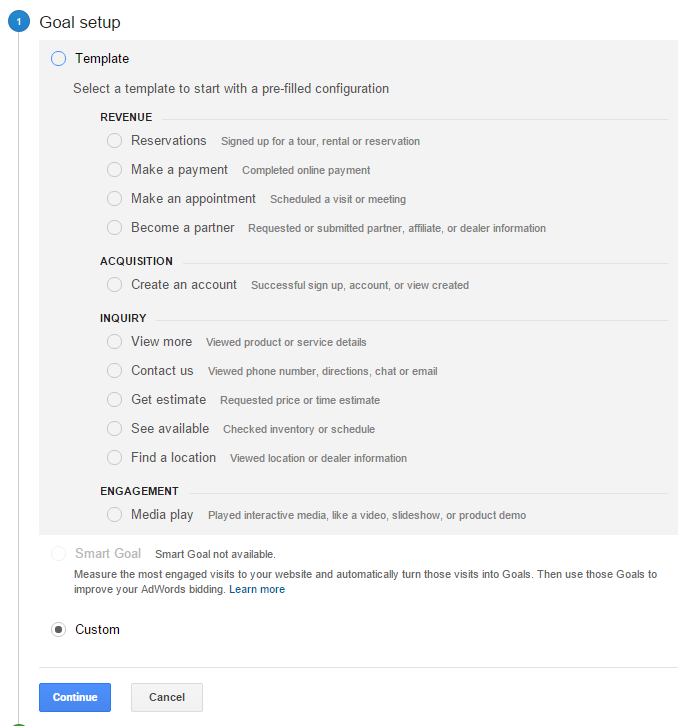
Task: Choose the Create an account template
Action: click(114, 284)
